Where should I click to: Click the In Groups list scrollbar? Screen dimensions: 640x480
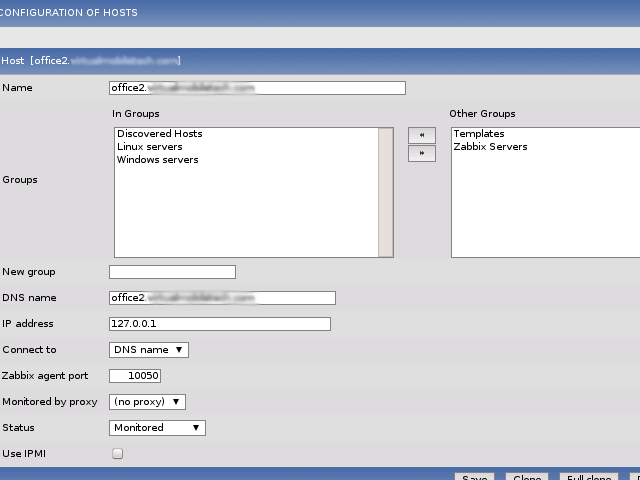(x=385, y=192)
